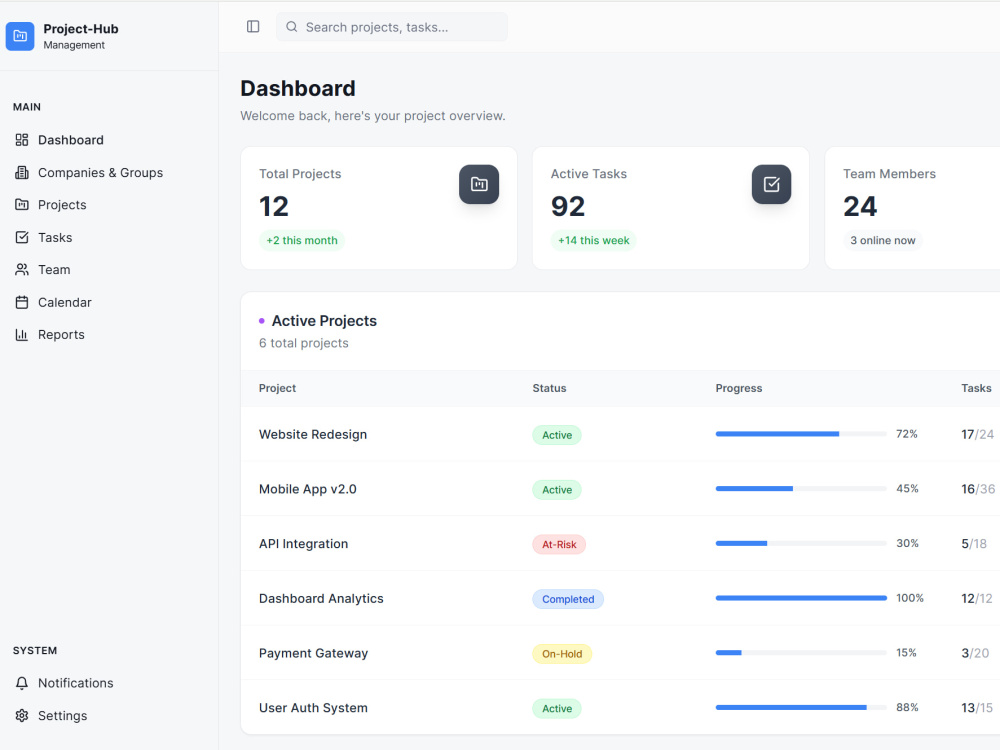Click the Projects folder icon in sidebar
The width and height of the screenshot is (1000, 750).
click(22, 205)
